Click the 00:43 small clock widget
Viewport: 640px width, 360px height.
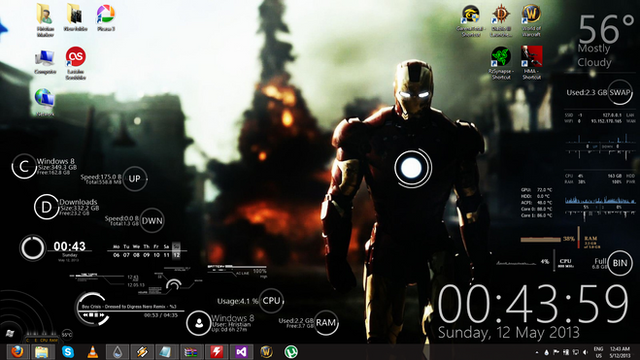pyautogui.click(x=69, y=247)
